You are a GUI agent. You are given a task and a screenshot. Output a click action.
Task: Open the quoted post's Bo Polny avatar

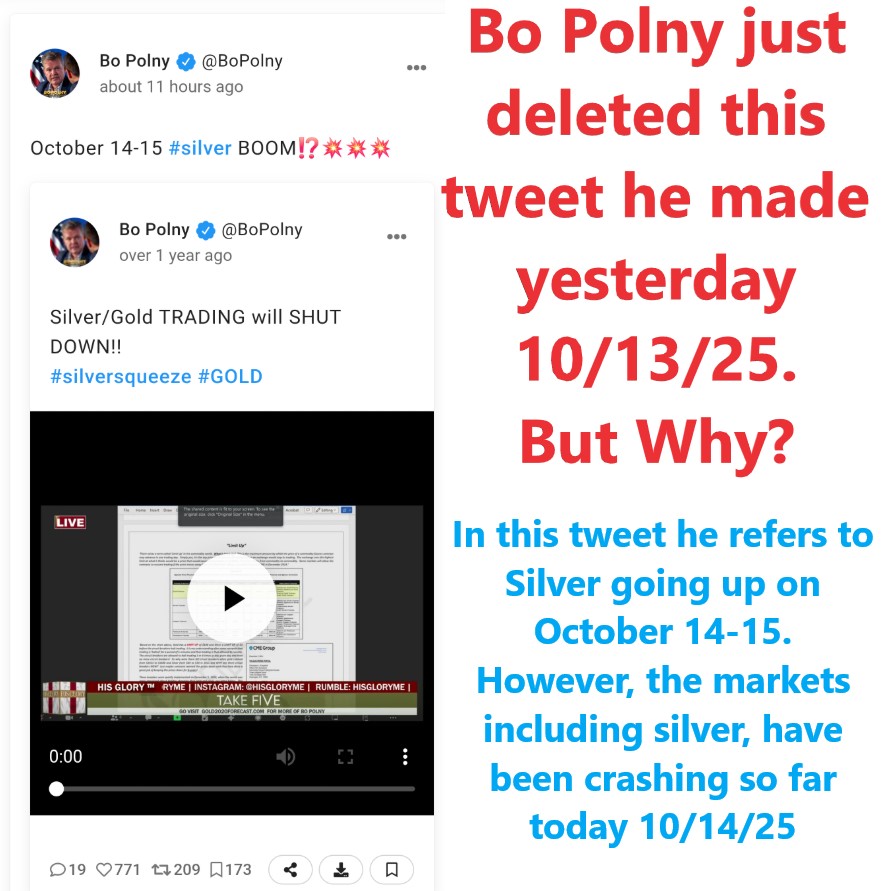click(74, 242)
